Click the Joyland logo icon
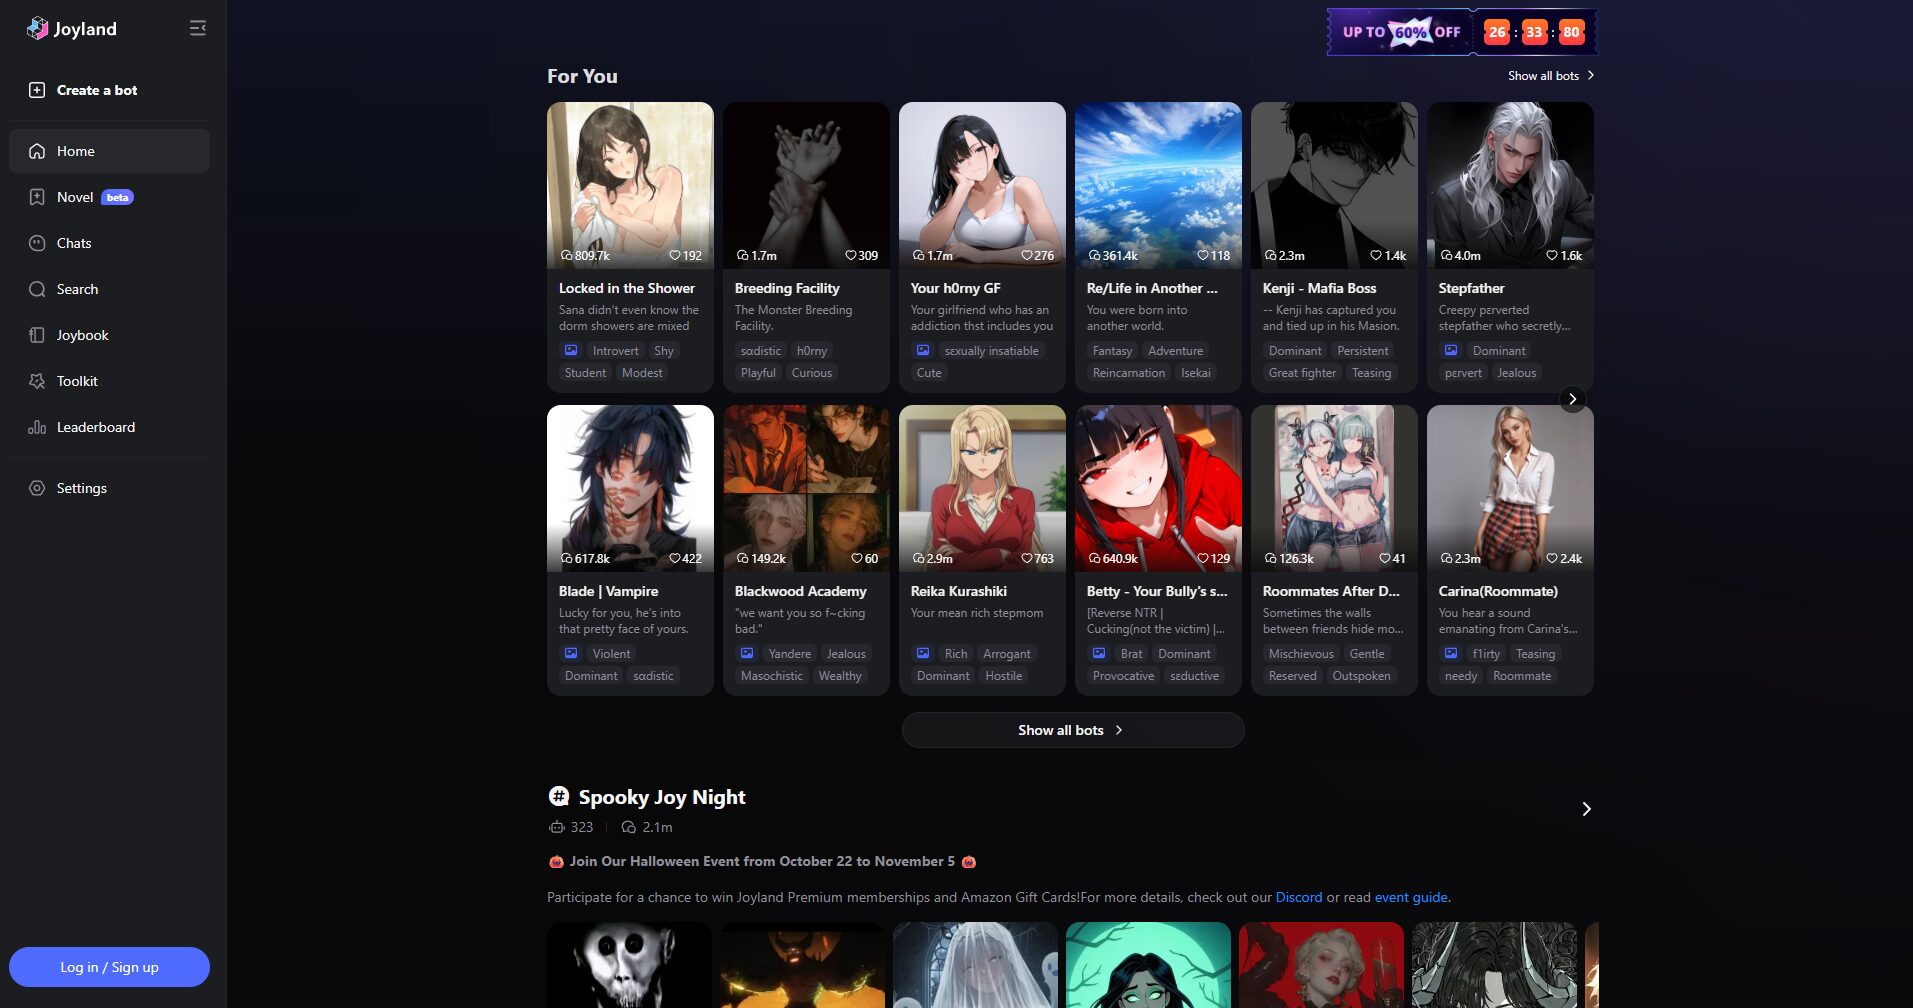The height and width of the screenshot is (1008, 1913). [x=37, y=29]
